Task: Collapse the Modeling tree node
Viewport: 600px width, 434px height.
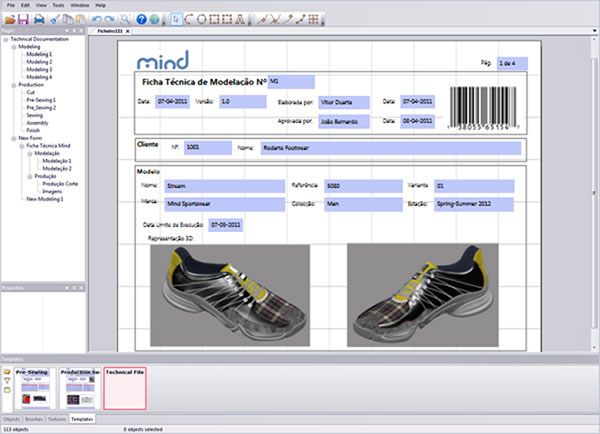Action: [x=14, y=47]
